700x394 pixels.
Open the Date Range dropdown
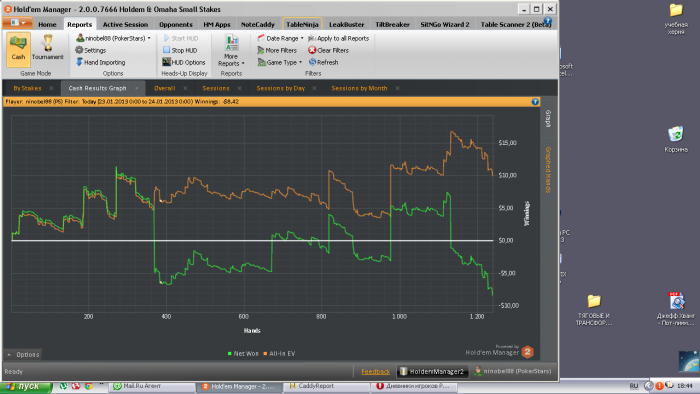click(x=280, y=38)
